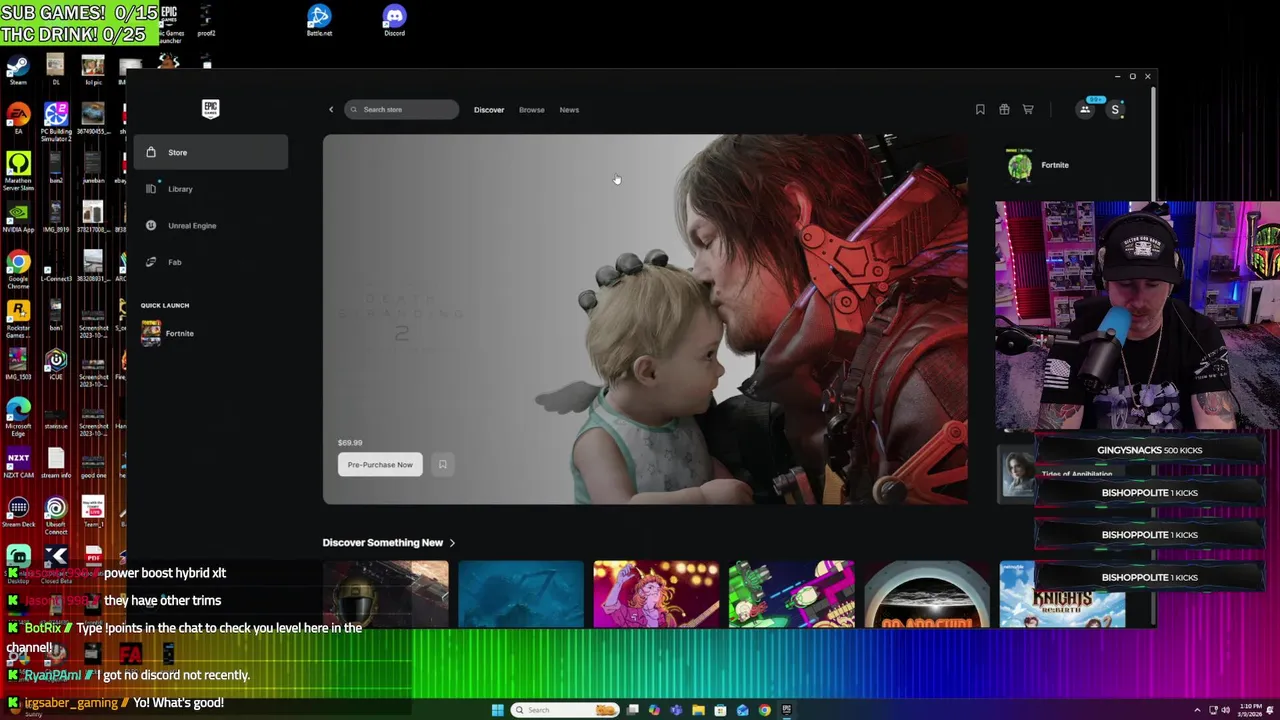Click the taskbar Search box
The width and height of the screenshot is (1280, 720).
pos(566,710)
